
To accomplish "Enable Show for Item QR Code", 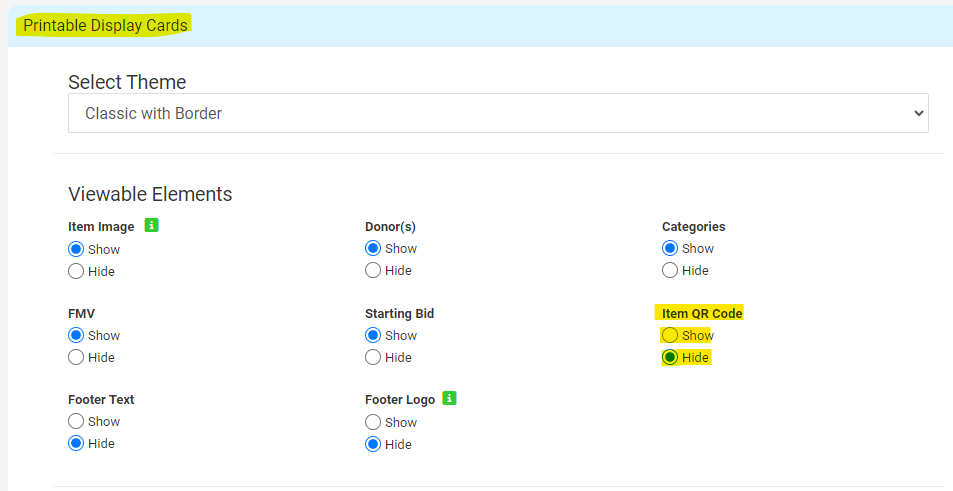I will pyautogui.click(x=670, y=335).
